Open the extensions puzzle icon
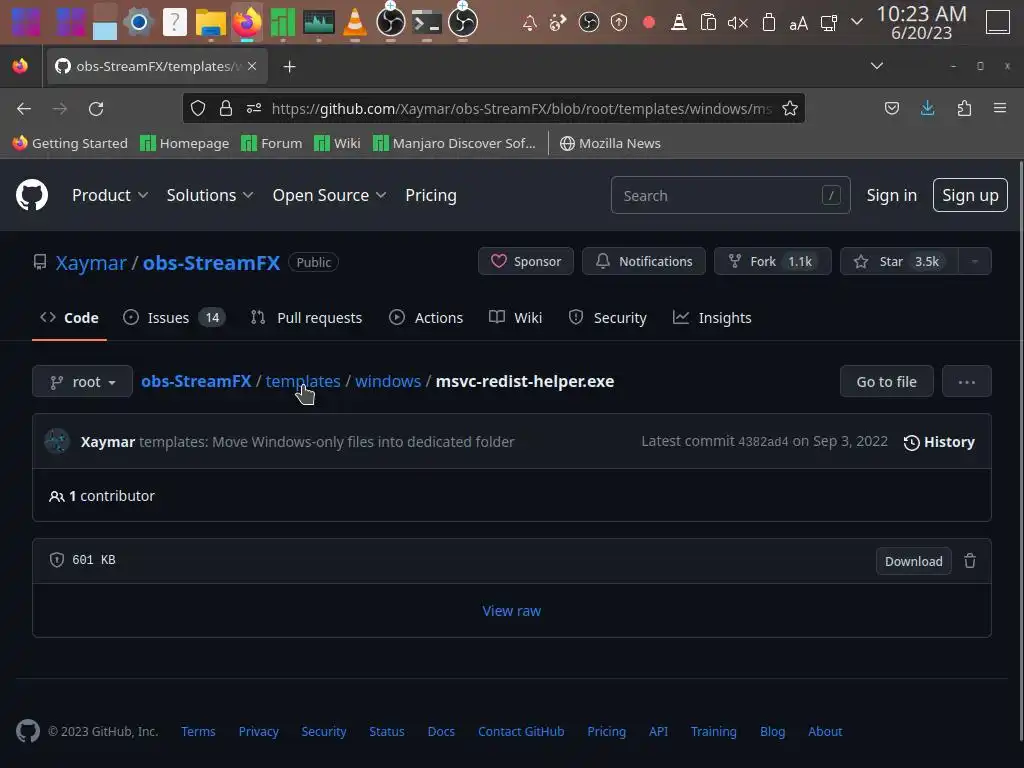Viewport: 1024px width, 768px height. tap(964, 108)
